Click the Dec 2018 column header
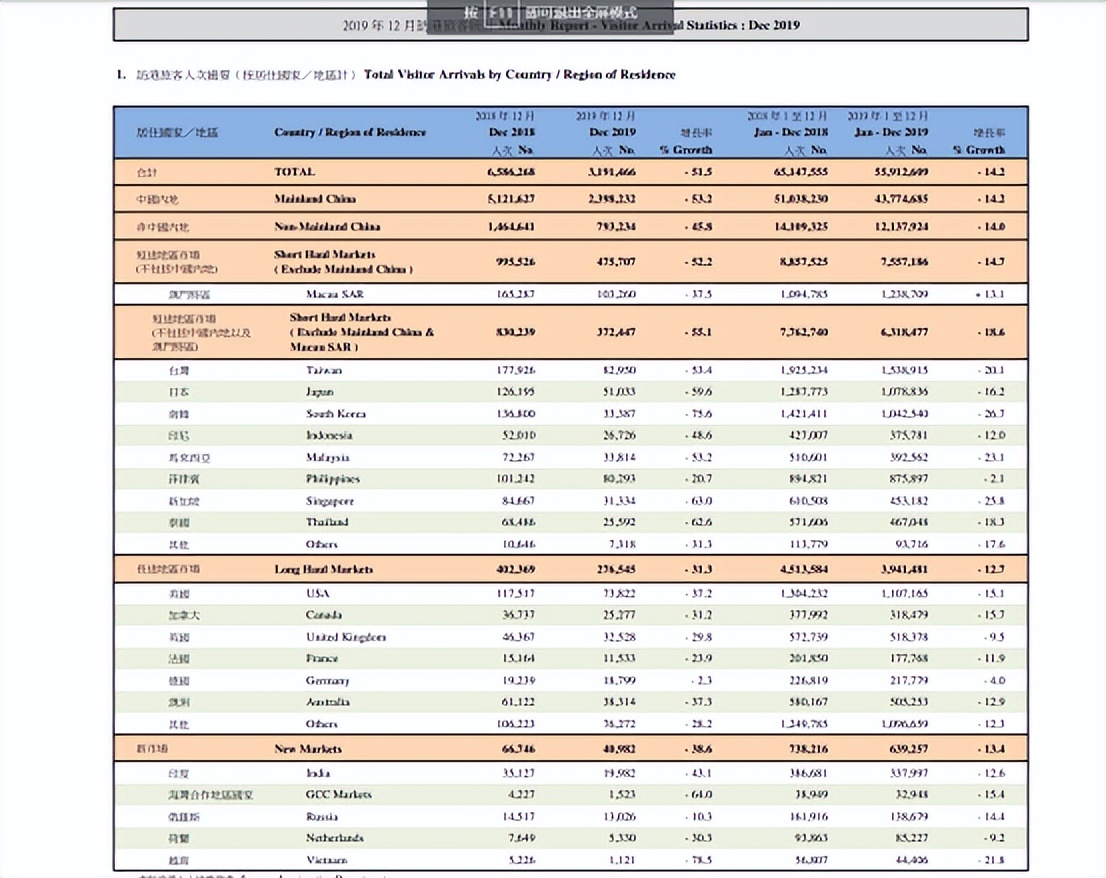 (x=511, y=132)
